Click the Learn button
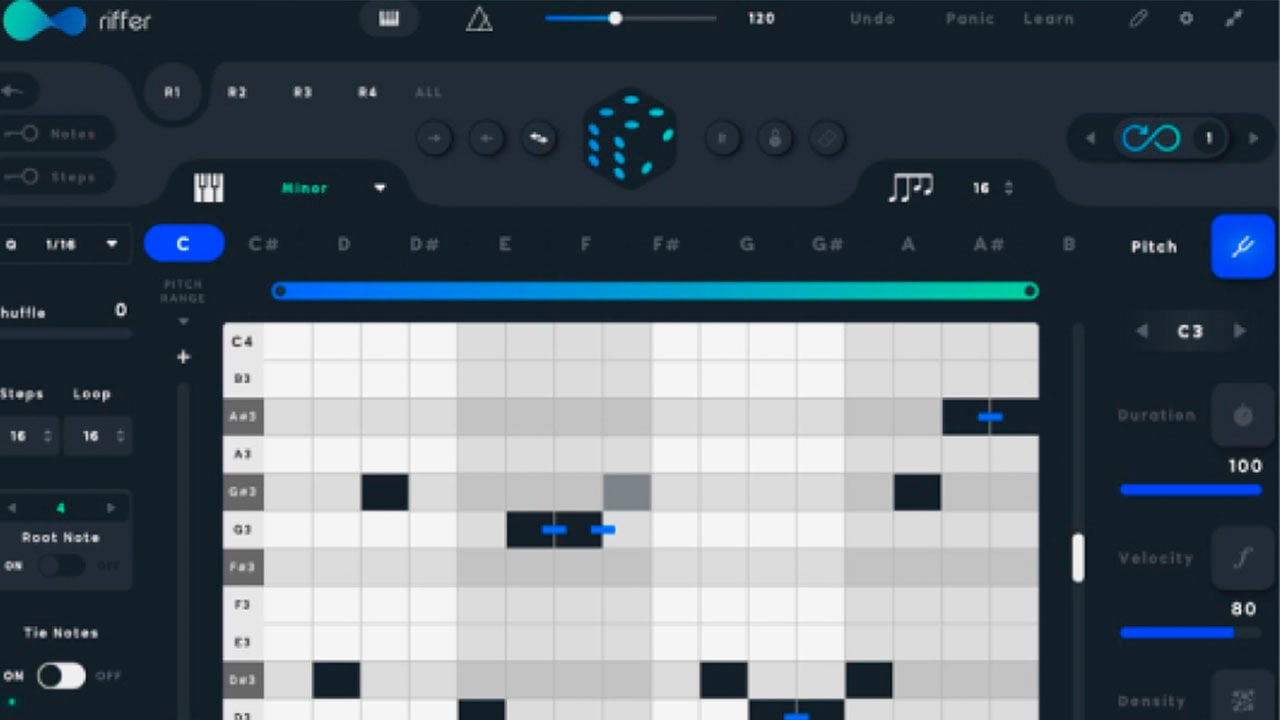The image size is (1280, 720). pos(1048,19)
